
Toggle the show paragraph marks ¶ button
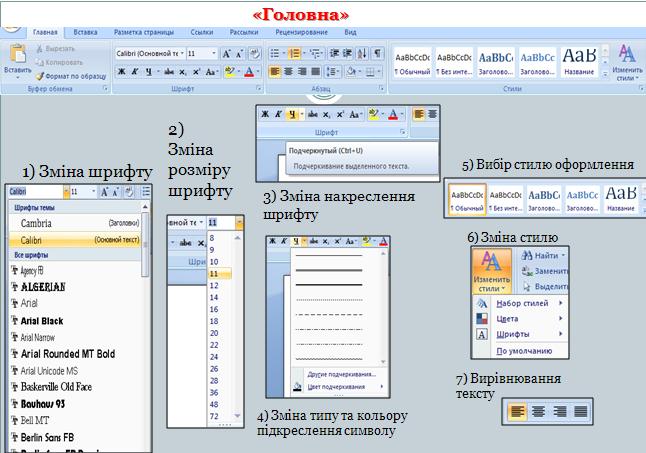377,53
